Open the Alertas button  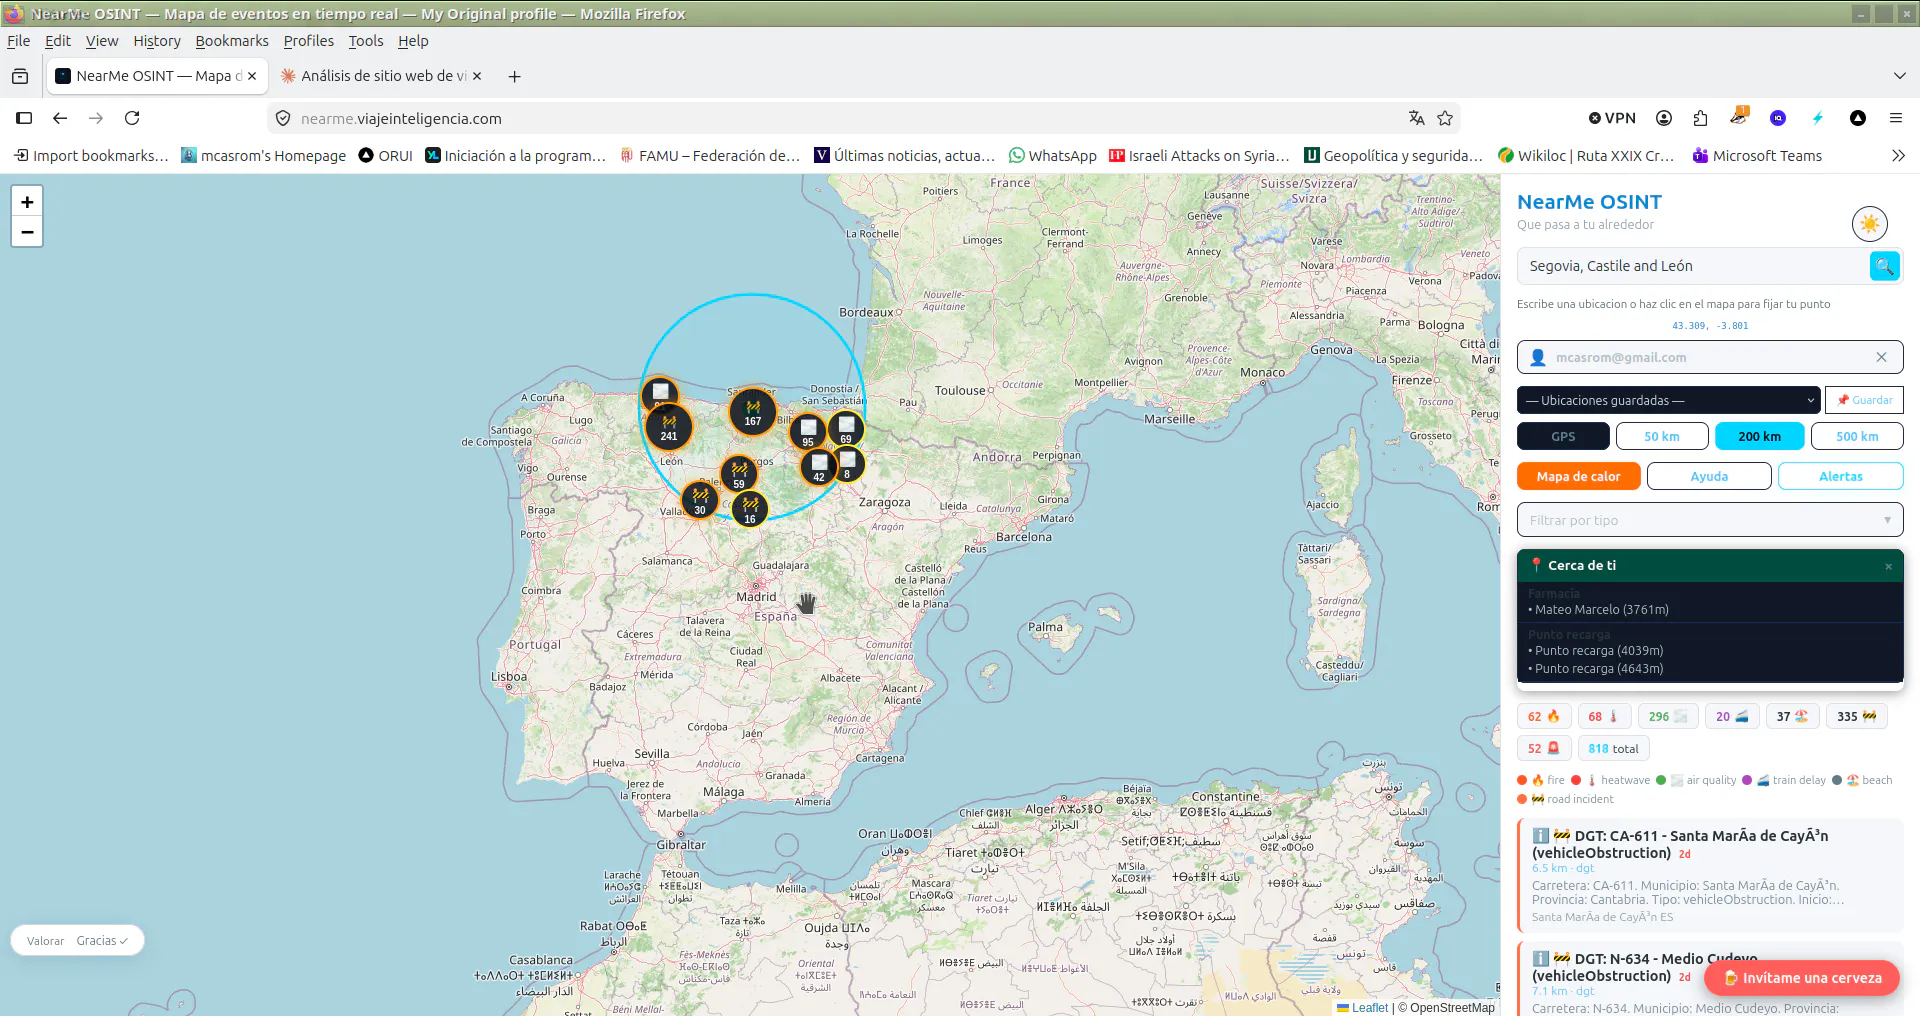pyautogui.click(x=1840, y=476)
